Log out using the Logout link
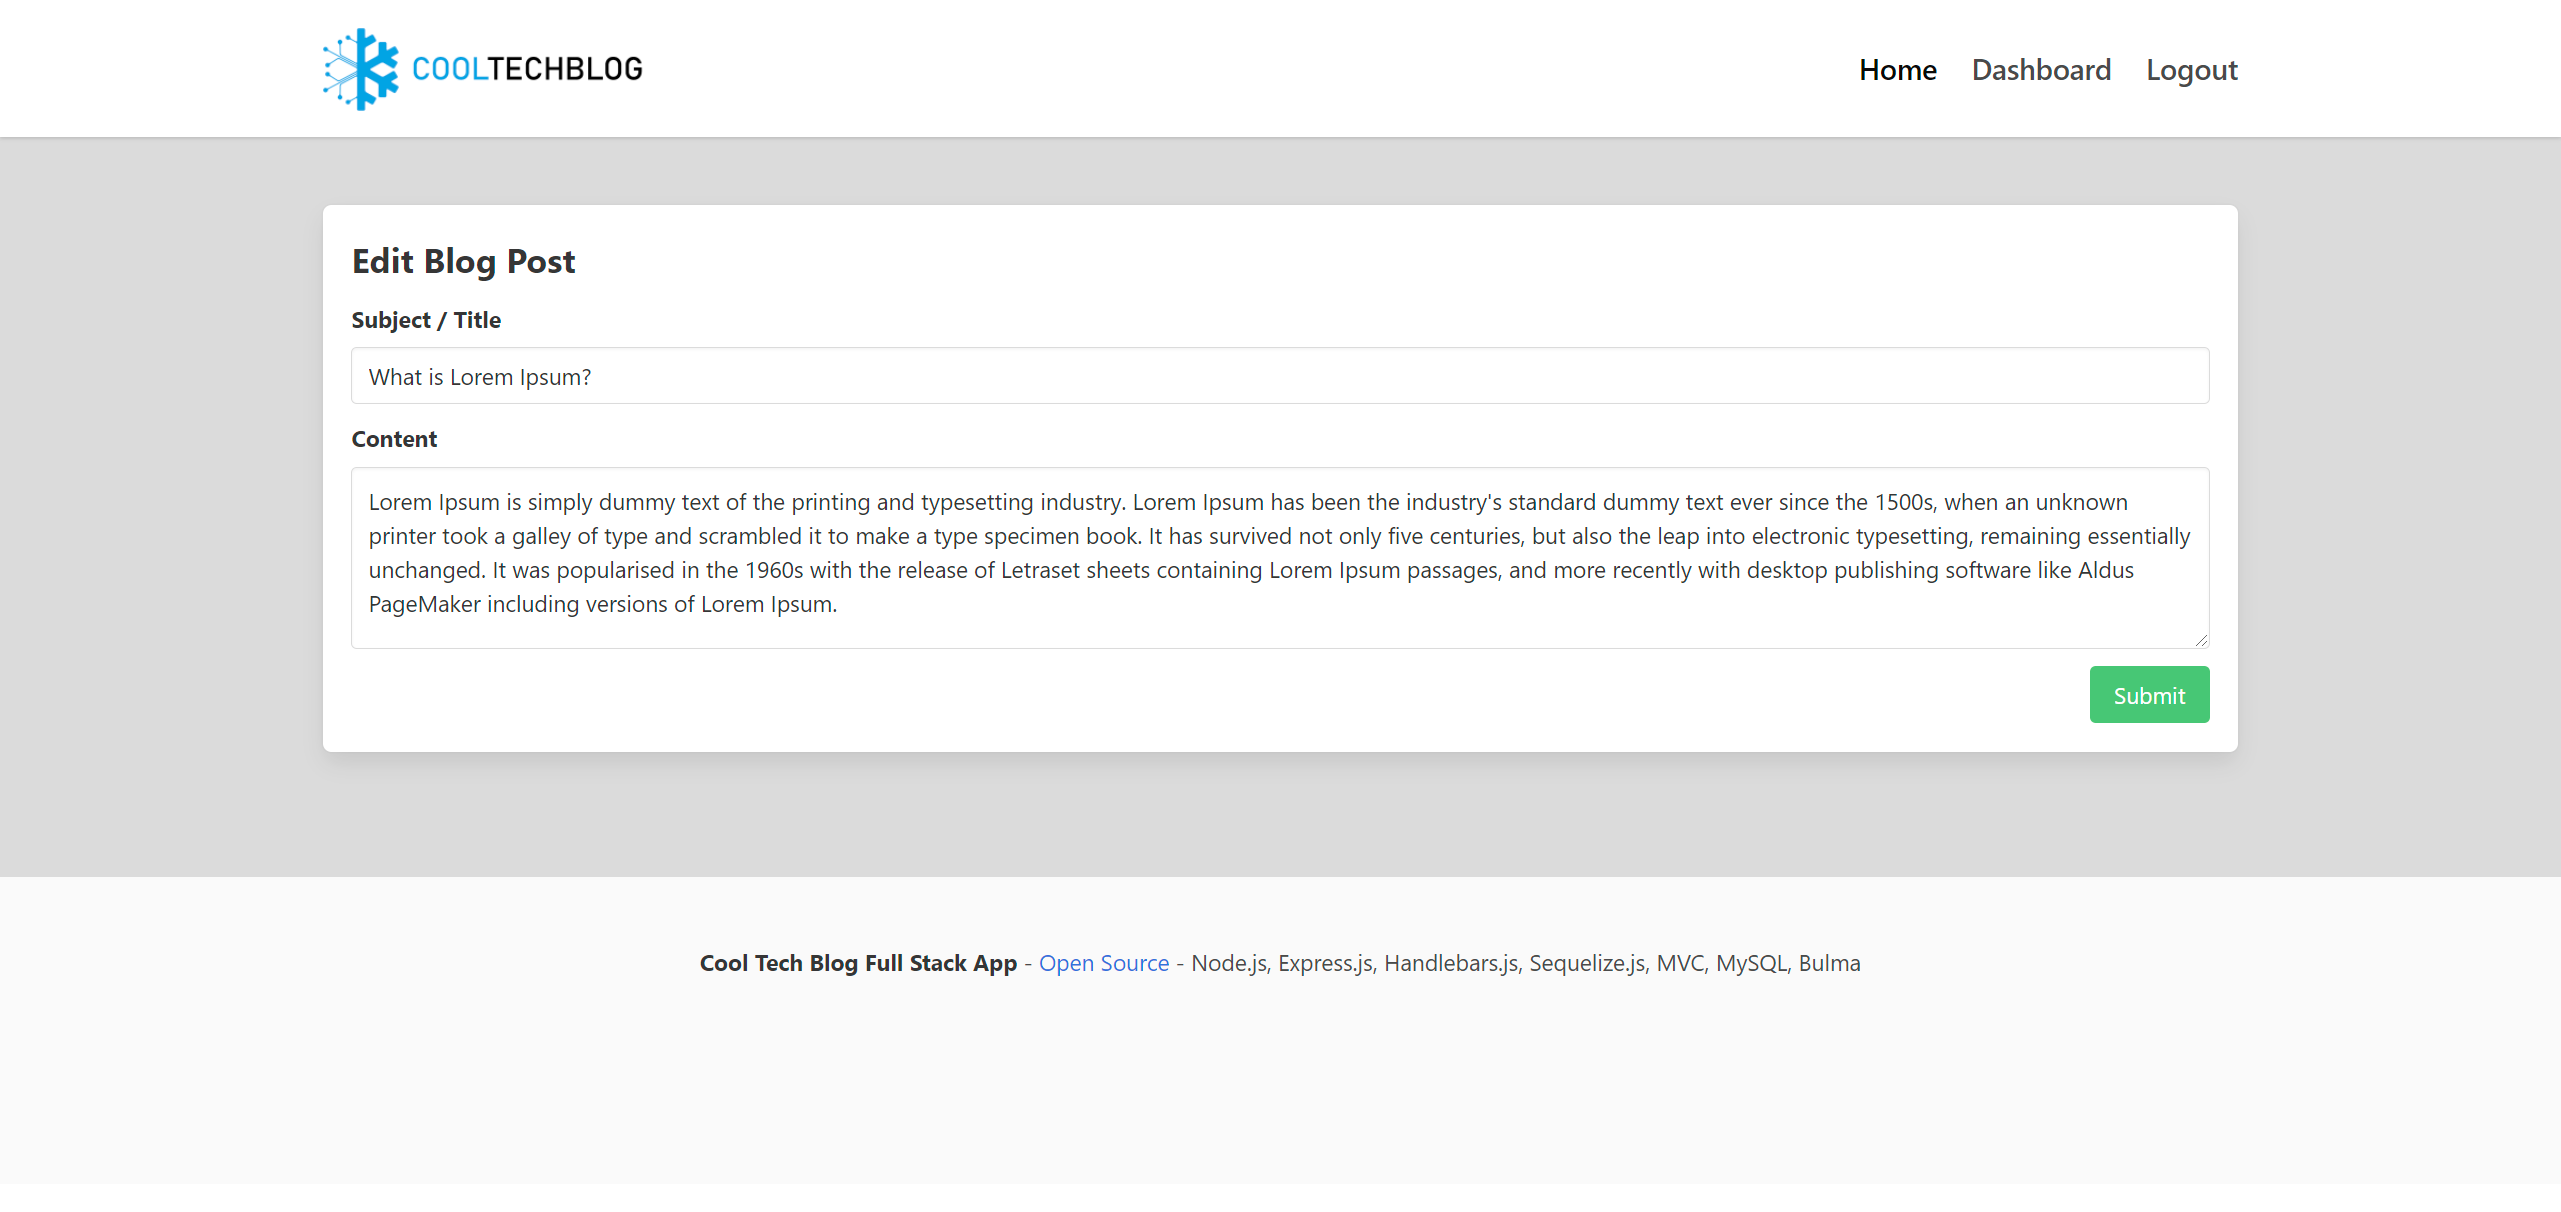The width and height of the screenshot is (2561, 1212). tap(2191, 70)
